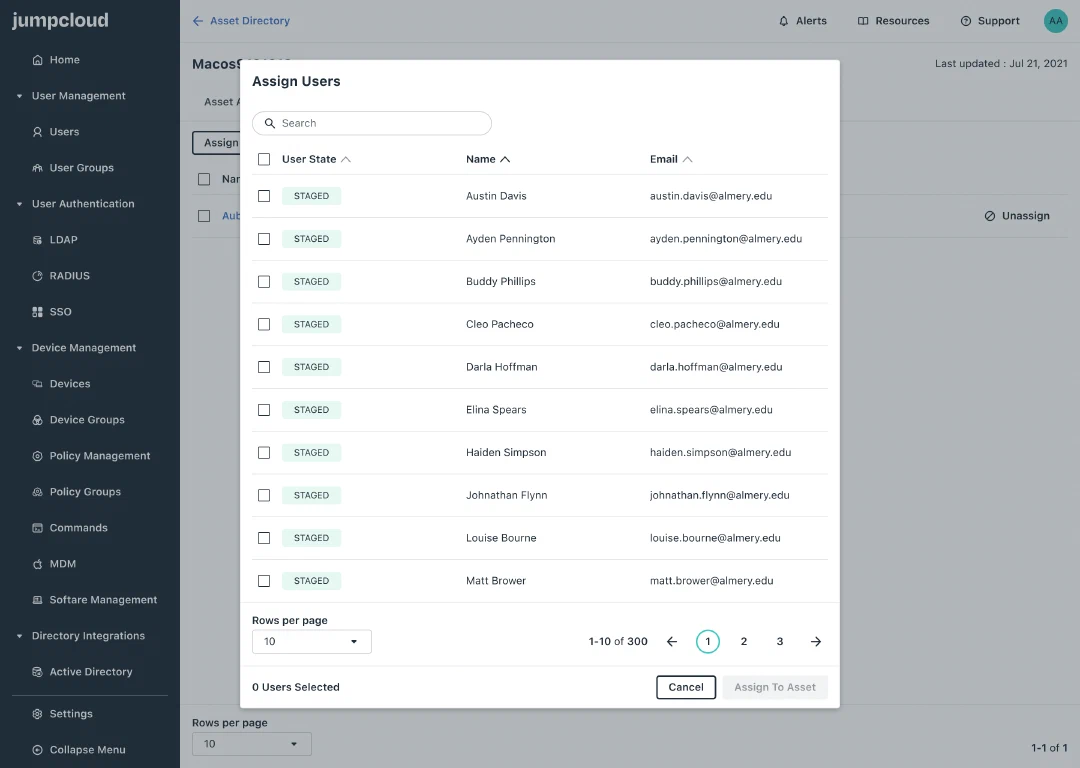This screenshot has height=768, width=1080.
Task: Click the LDAP icon in sidebar
Action: point(37,240)
